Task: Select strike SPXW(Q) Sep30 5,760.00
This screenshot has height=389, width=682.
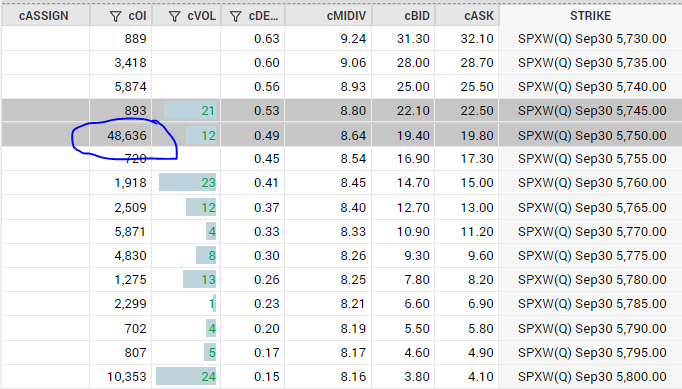Action: (592, 183)
